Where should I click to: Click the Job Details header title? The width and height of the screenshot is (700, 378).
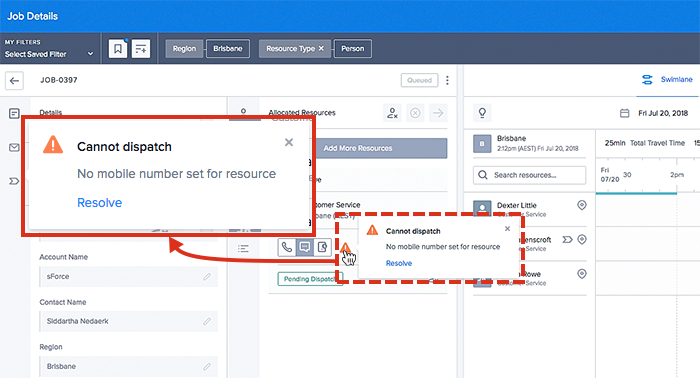click(33, 16)
